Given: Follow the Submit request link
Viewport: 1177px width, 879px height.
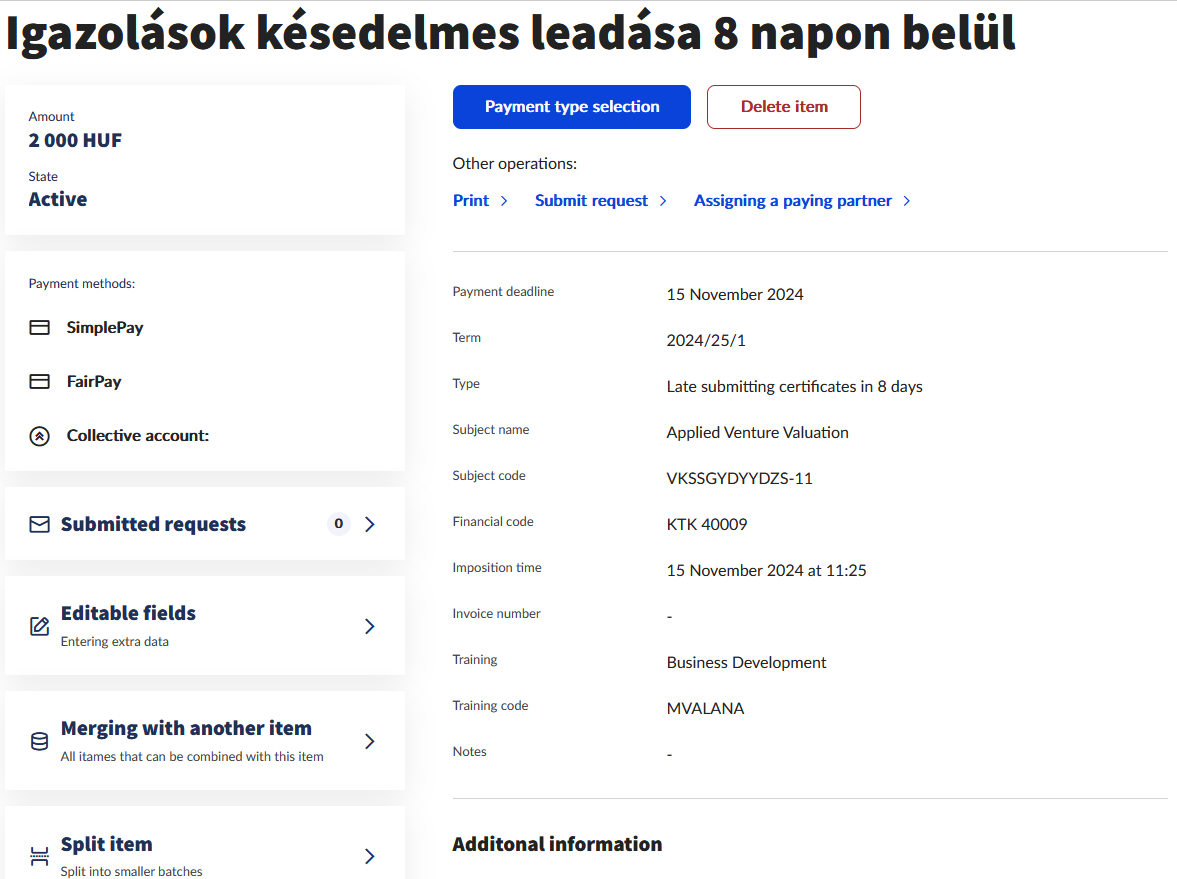Looking at the screenshot, I should coord(591,201).
